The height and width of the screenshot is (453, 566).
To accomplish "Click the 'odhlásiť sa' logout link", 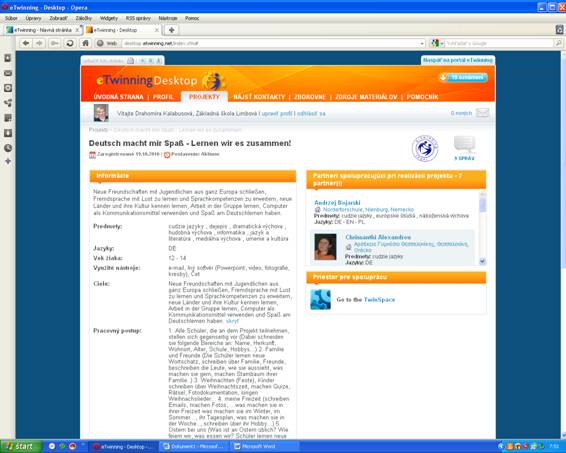I will tap(311, 113).
